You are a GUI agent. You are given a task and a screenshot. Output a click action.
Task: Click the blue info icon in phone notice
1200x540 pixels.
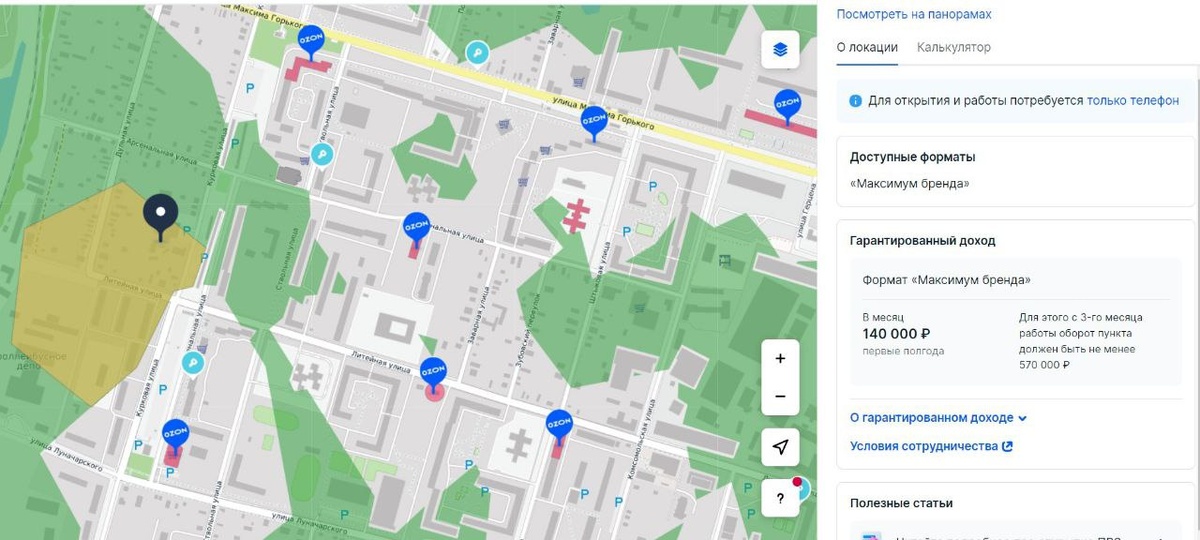coord(855,101)
